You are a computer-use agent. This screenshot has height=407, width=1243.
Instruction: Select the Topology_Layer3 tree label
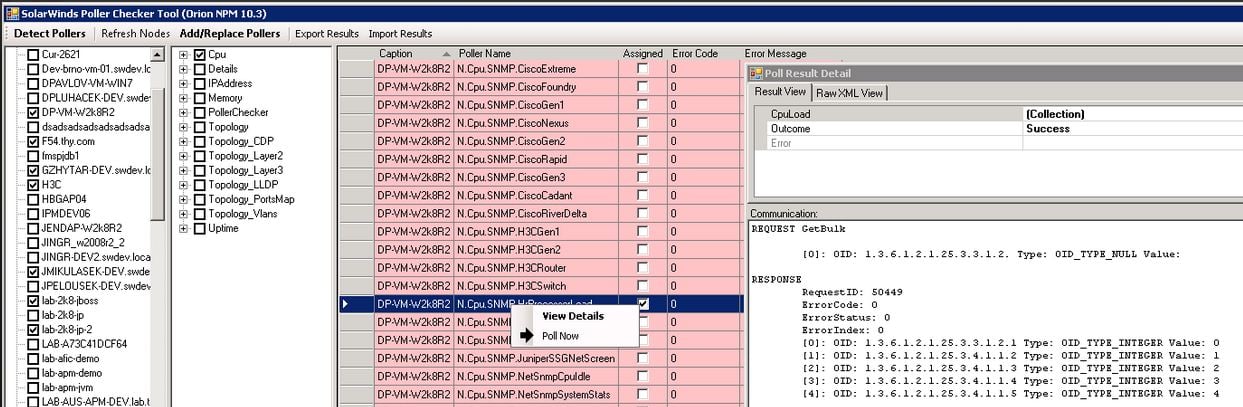[x=245, y=170]
